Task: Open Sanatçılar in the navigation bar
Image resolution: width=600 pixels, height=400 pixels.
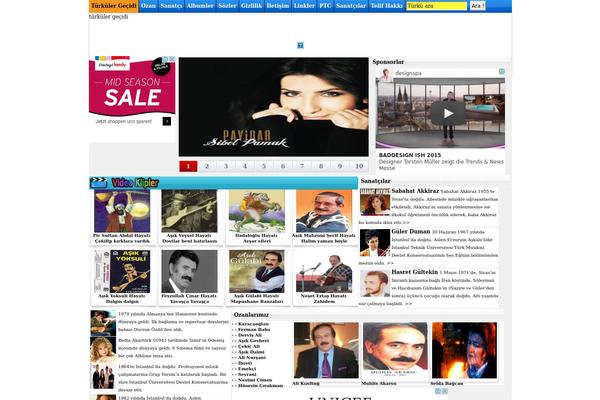Action: coord(351,6)
